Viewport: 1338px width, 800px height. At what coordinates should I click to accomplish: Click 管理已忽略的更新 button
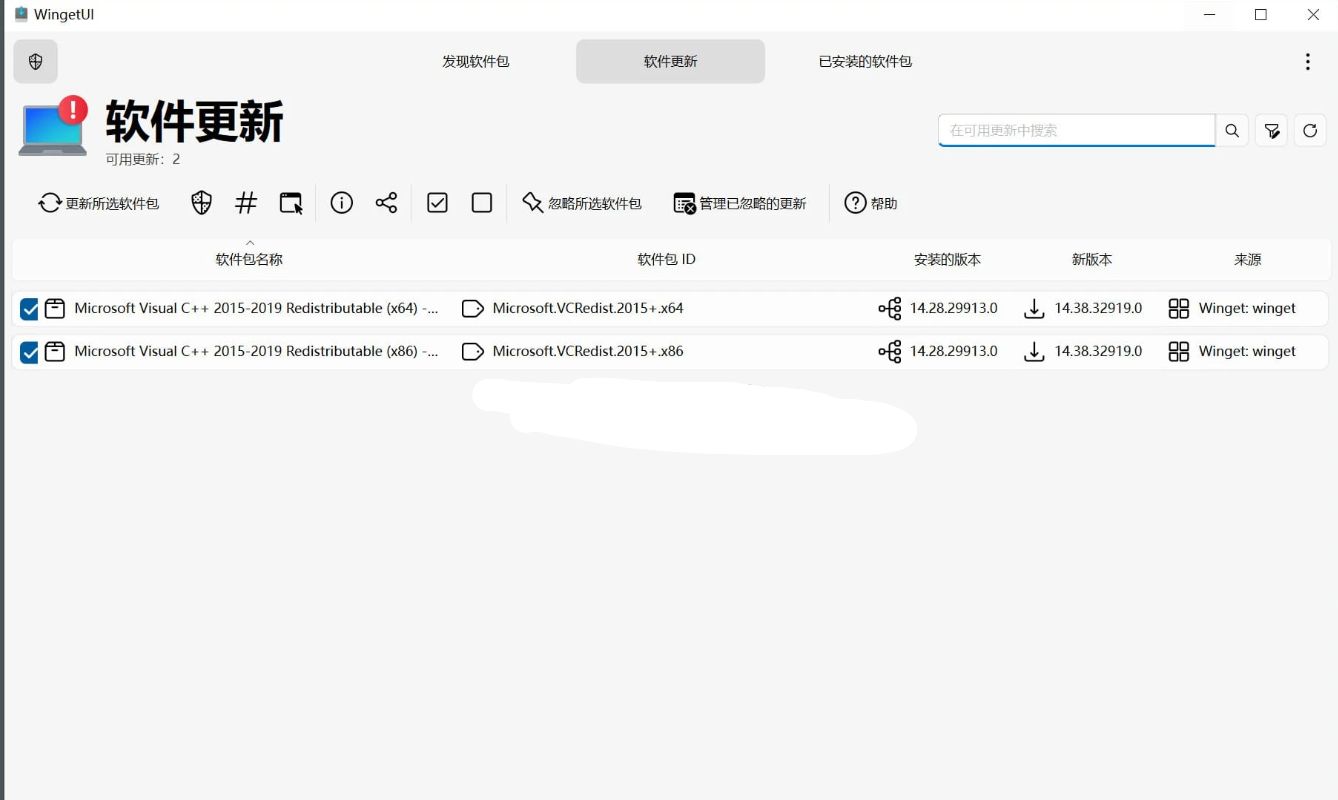pos(740,203)
